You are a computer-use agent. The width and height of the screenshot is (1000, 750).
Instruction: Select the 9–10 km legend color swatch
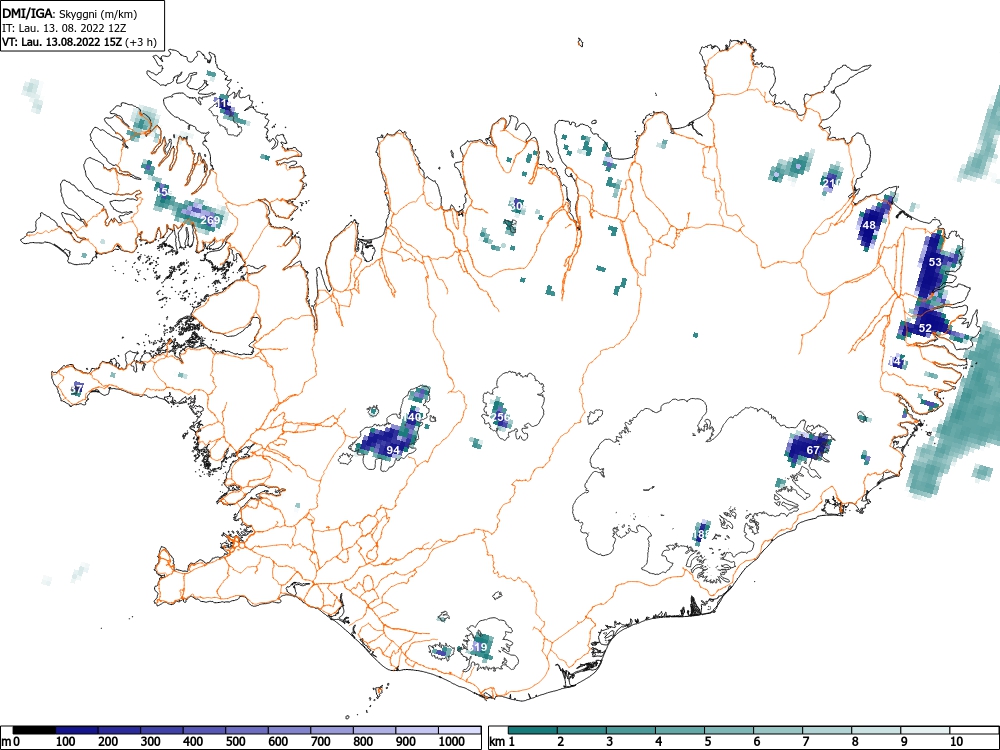click(925, 730)
